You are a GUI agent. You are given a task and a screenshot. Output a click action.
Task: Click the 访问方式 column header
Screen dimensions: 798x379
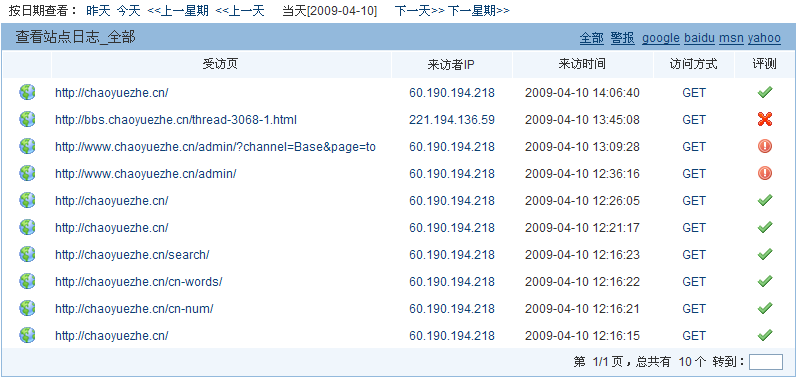[694, 65]
